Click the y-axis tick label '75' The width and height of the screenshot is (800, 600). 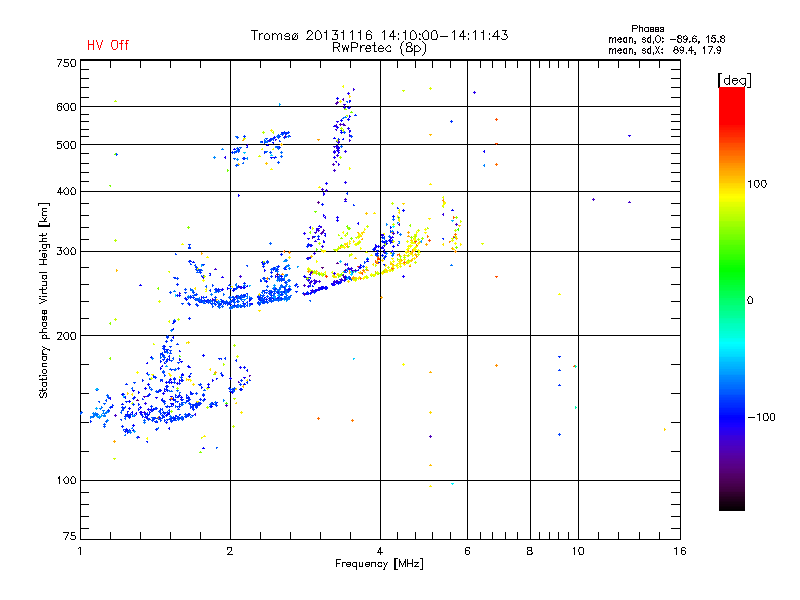[x=70, y=536]
